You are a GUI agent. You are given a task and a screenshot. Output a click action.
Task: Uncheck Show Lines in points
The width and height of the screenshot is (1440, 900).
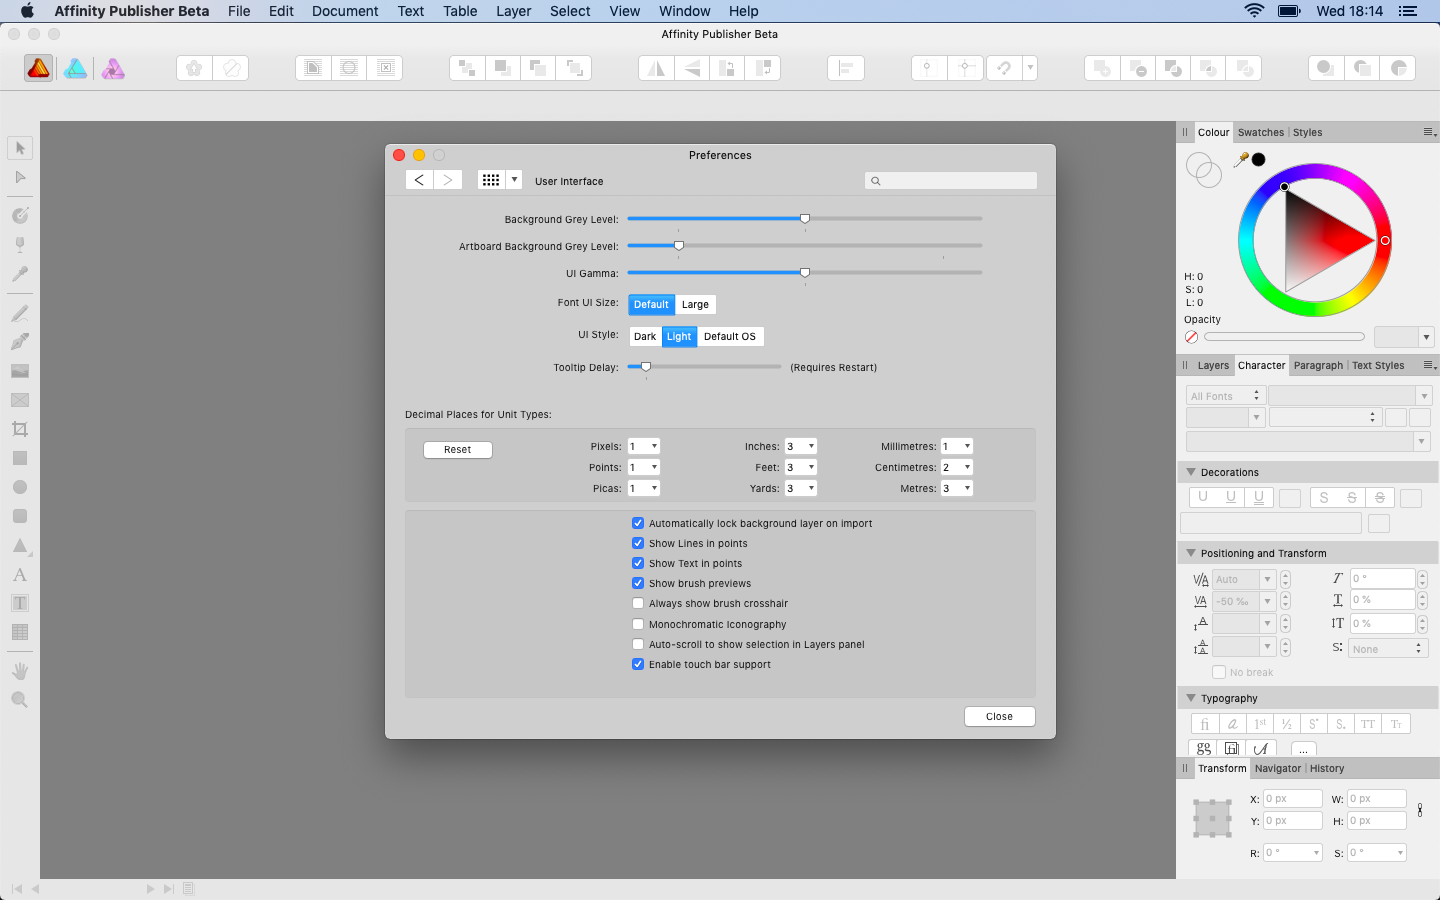638,543
